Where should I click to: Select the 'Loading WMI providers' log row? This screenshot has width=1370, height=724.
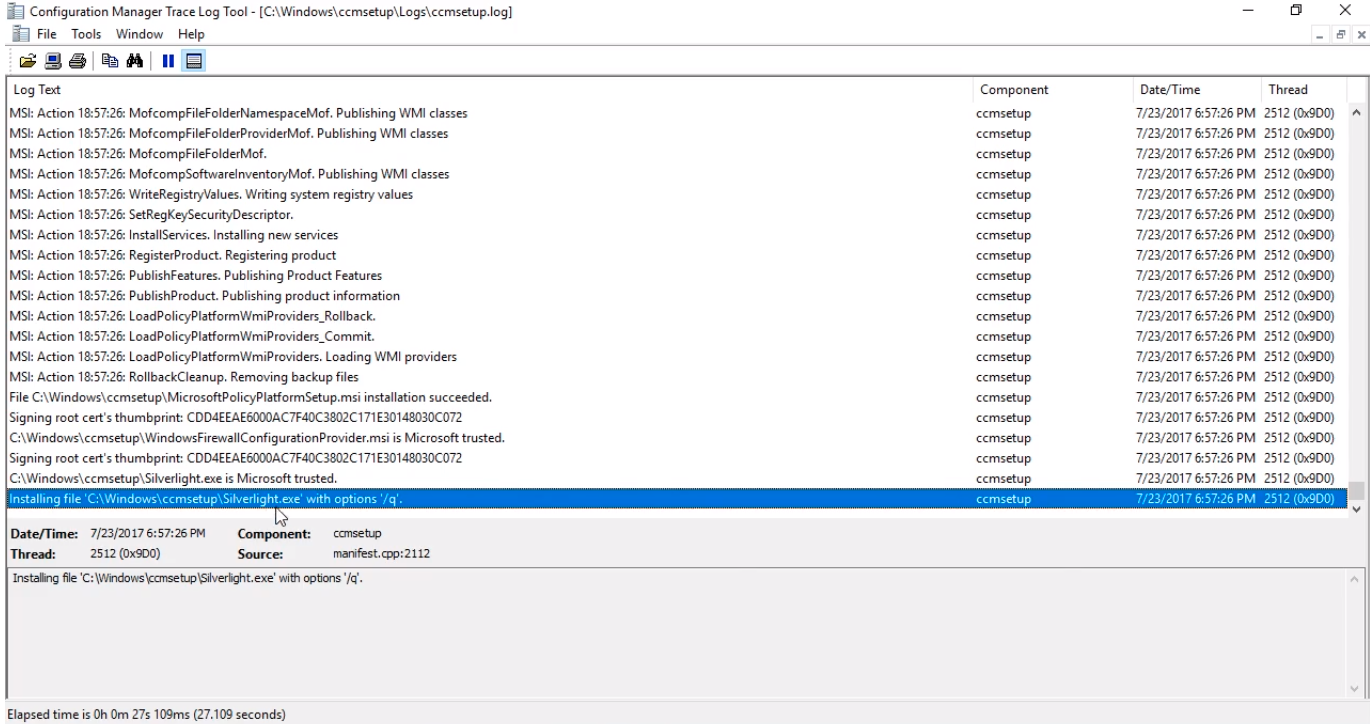click(677, 356)
